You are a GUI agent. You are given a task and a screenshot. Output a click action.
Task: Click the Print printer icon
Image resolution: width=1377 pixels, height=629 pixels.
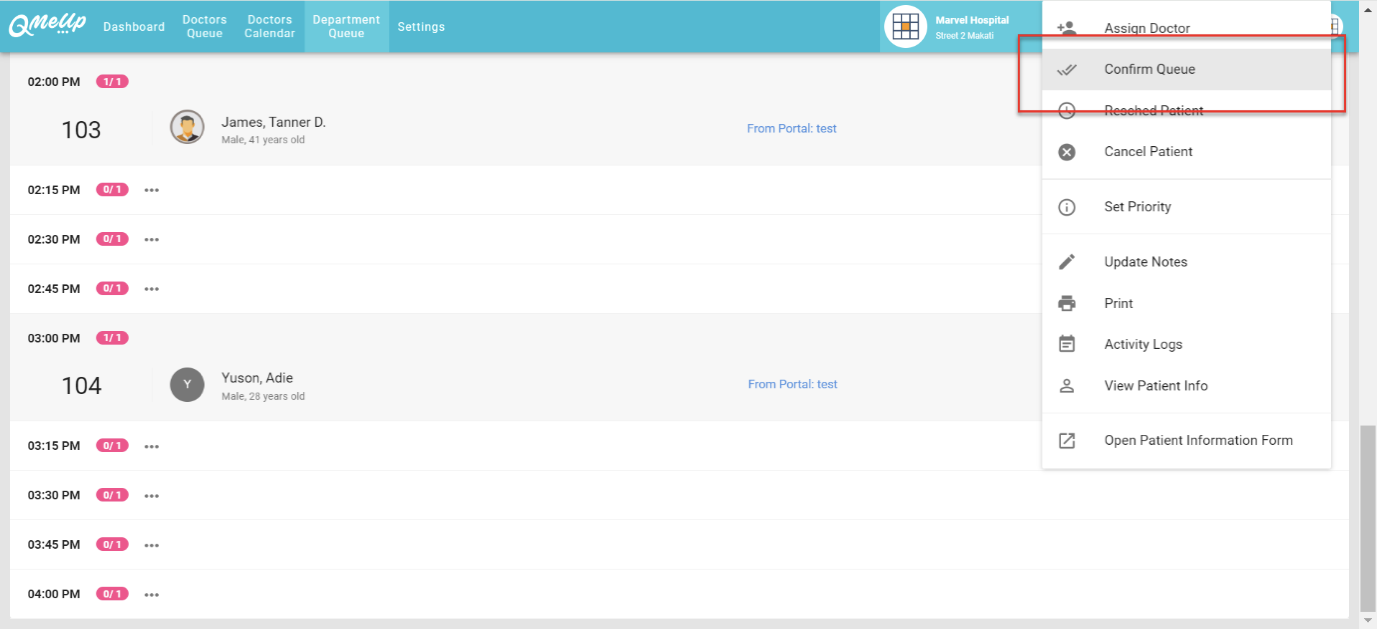tap(1067, 303)
